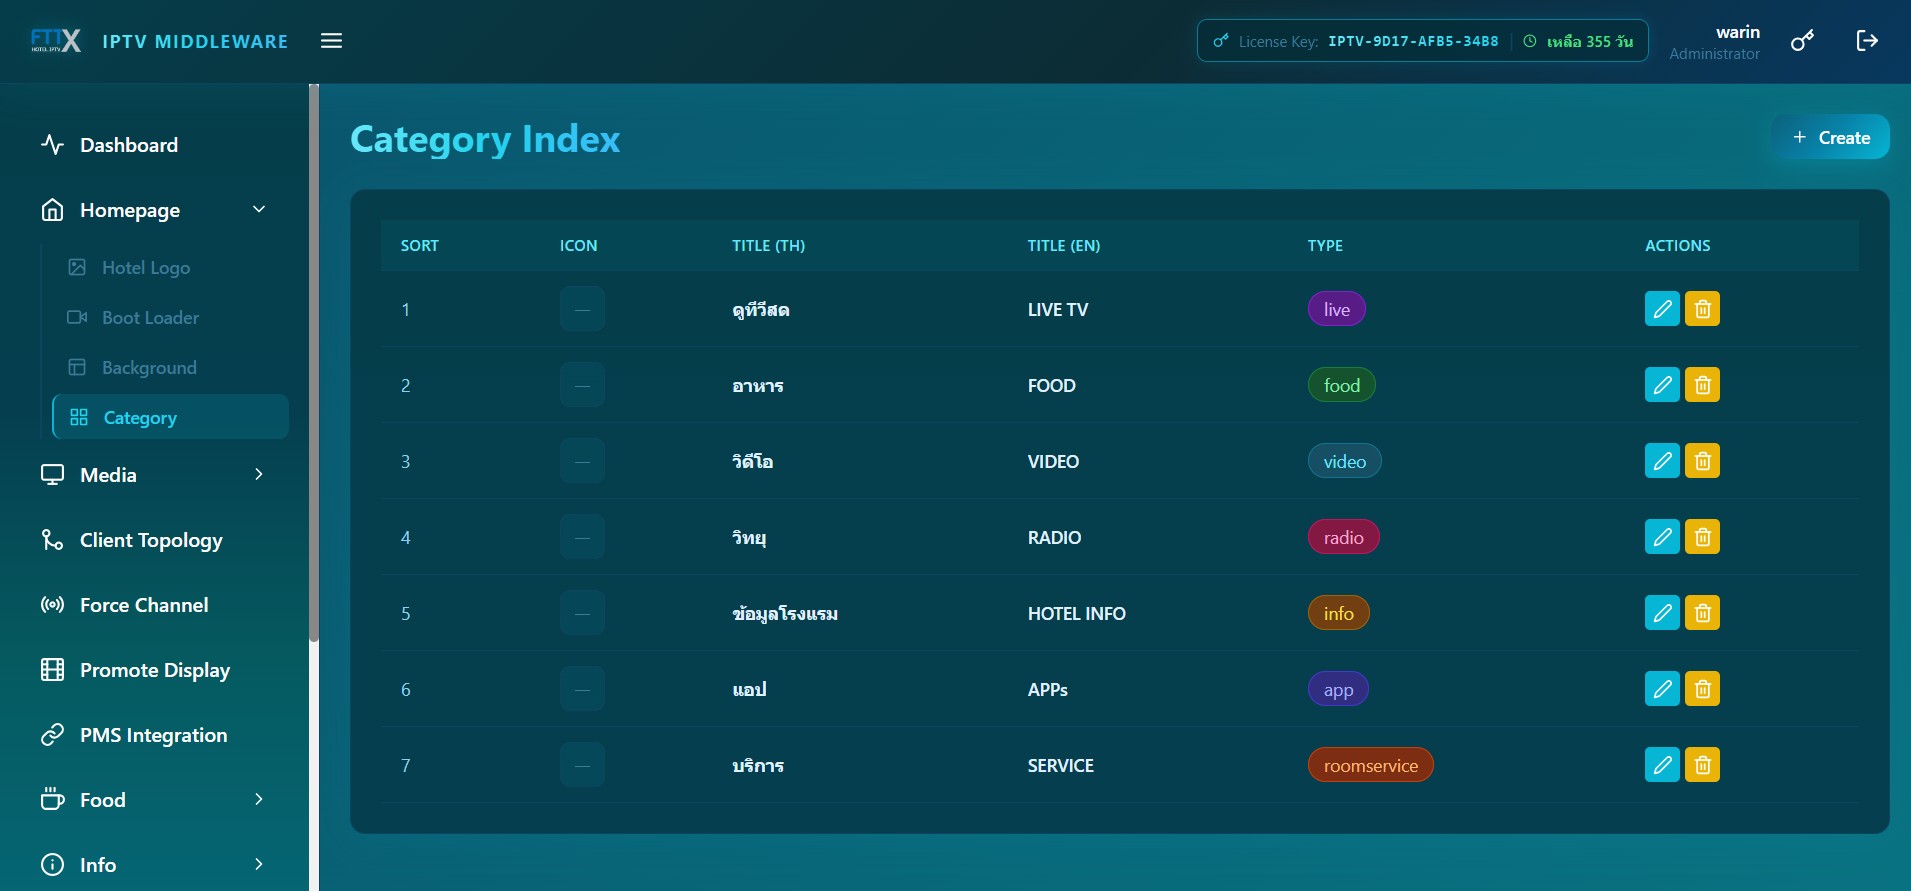Viewport: 1911px width, 891px height.
Task: Toggle the hamburger sidebar menu icon
Action: point(331,41)
